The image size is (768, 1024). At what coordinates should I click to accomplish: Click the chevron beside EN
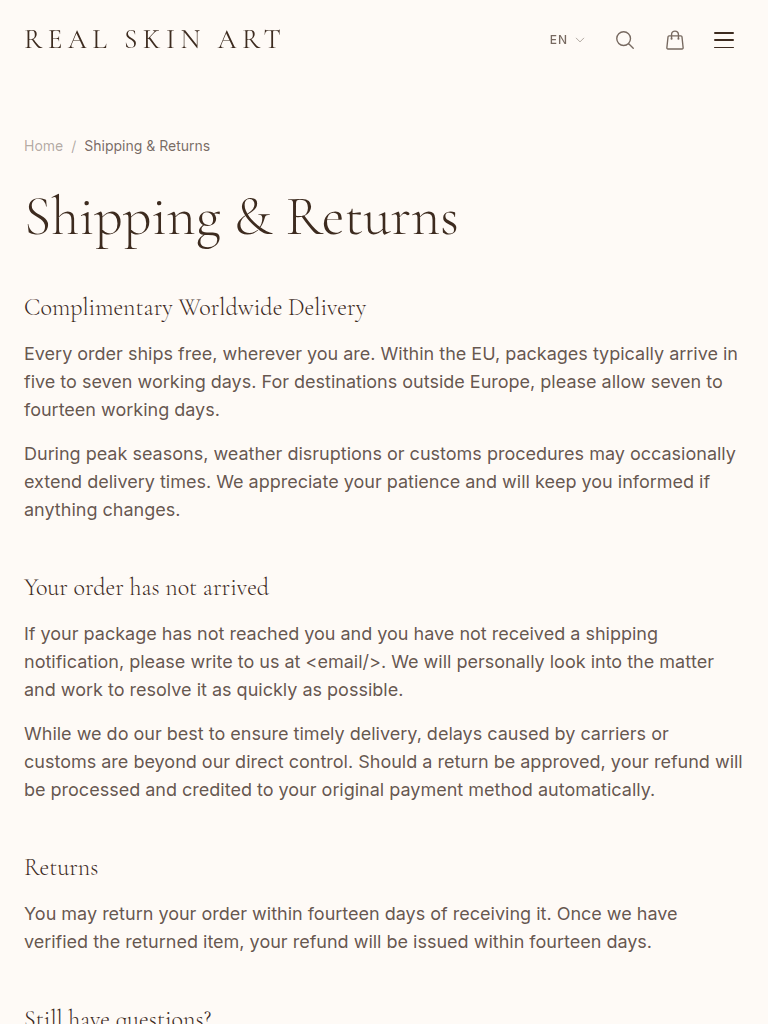580,41
